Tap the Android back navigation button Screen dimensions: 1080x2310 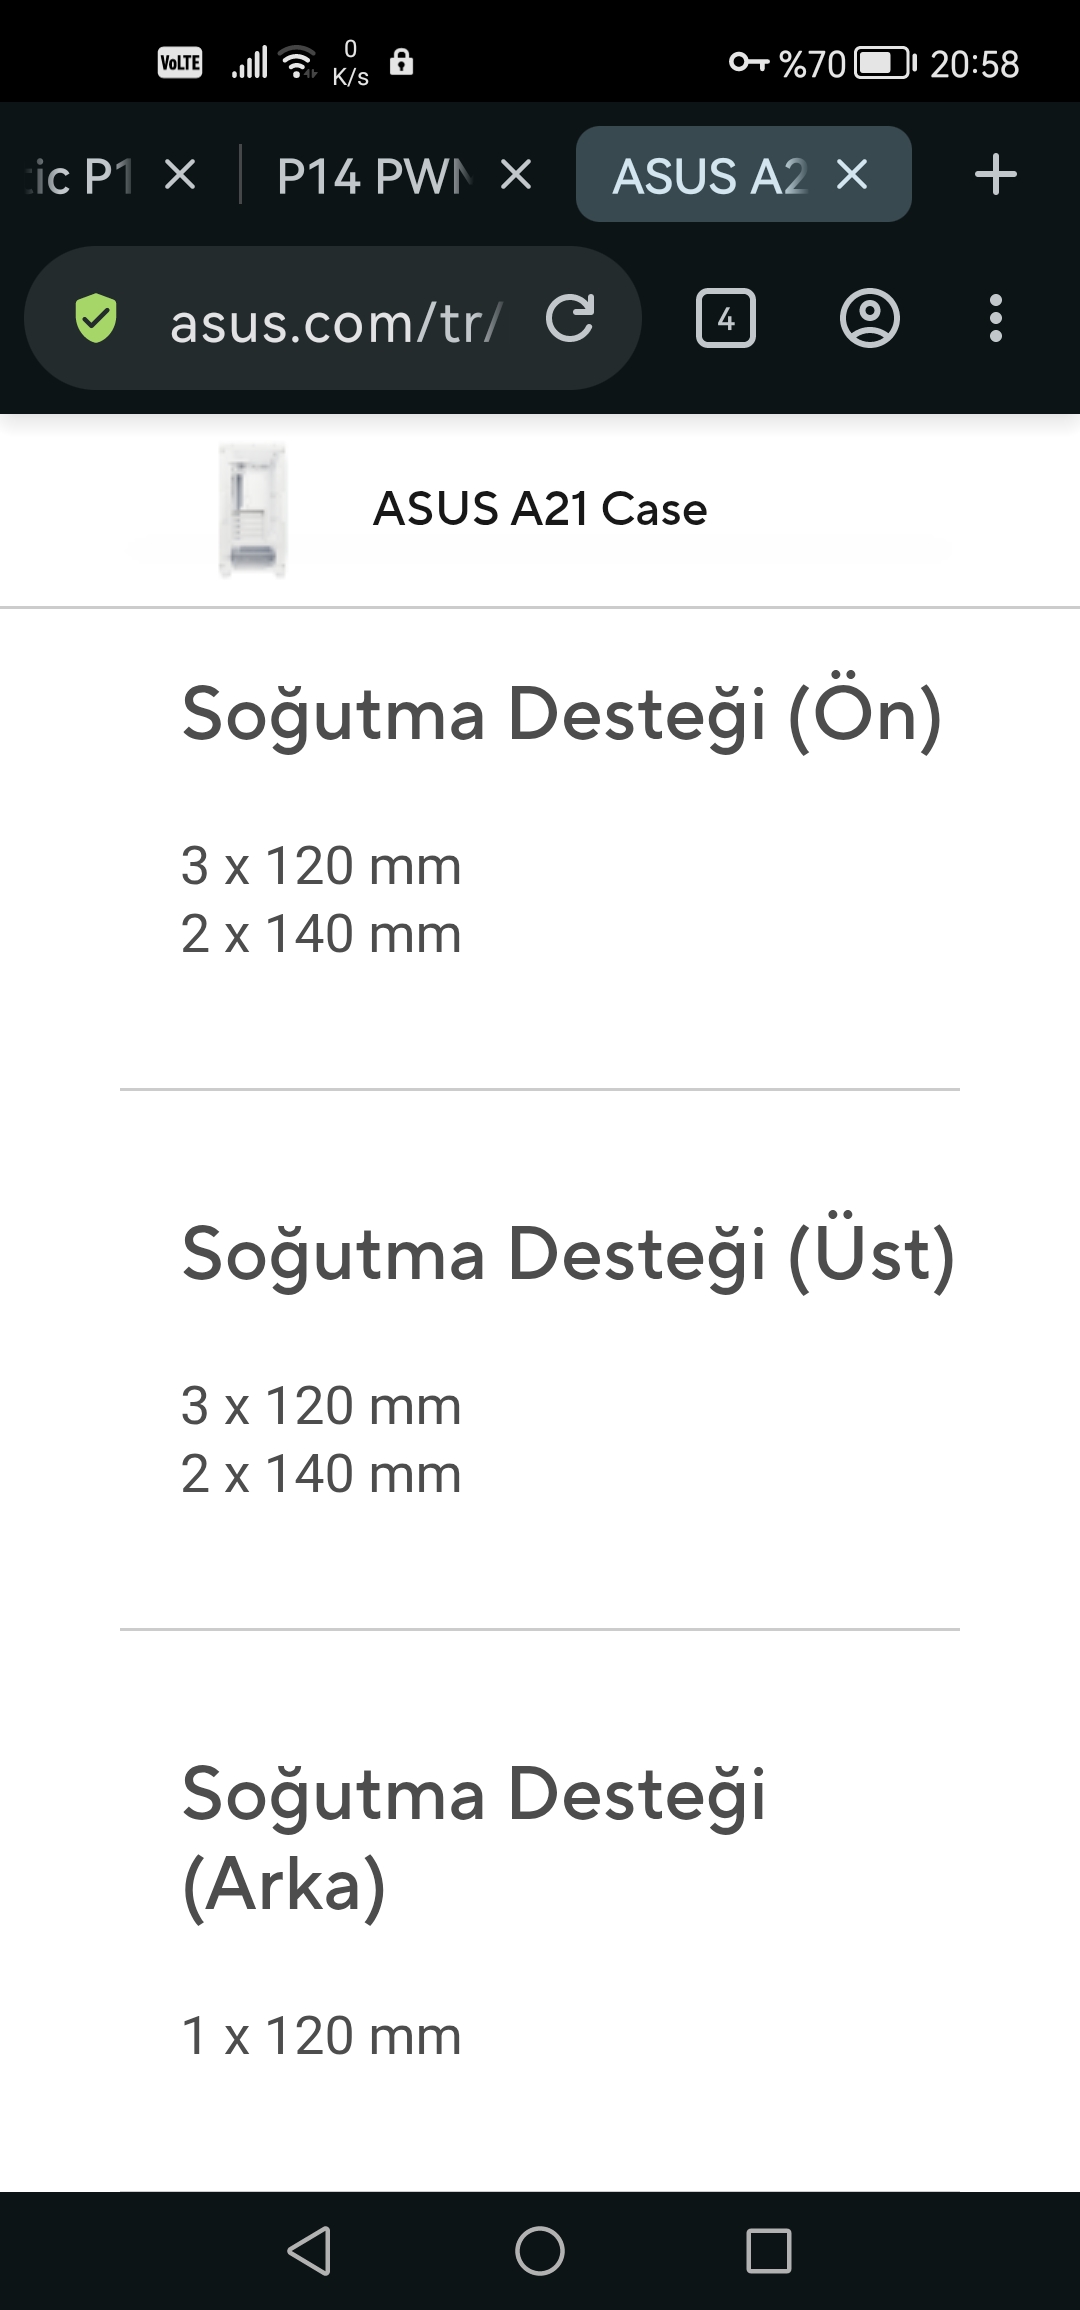point(309,2251)
